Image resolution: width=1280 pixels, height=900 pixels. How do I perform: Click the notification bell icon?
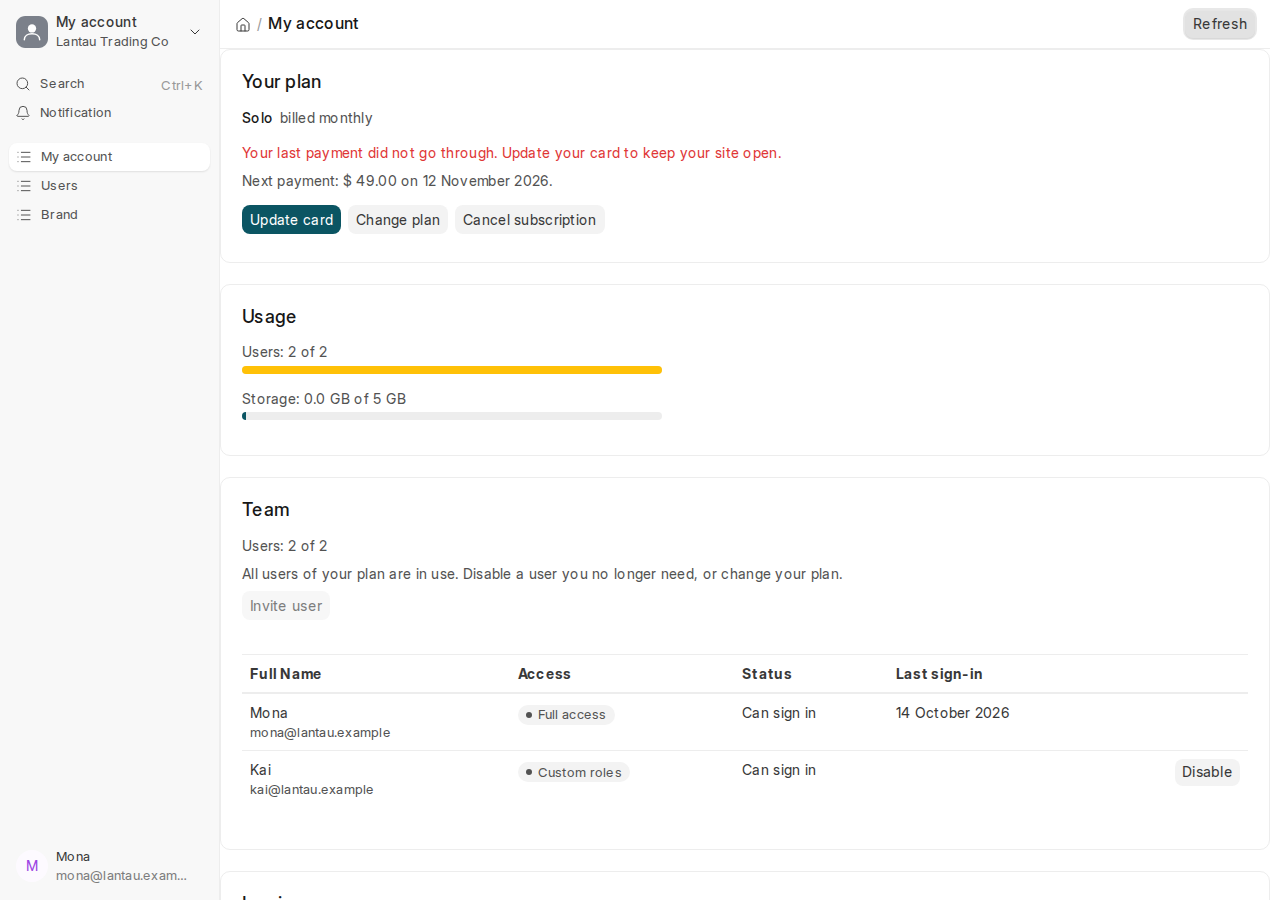click(x=23, y=113)
